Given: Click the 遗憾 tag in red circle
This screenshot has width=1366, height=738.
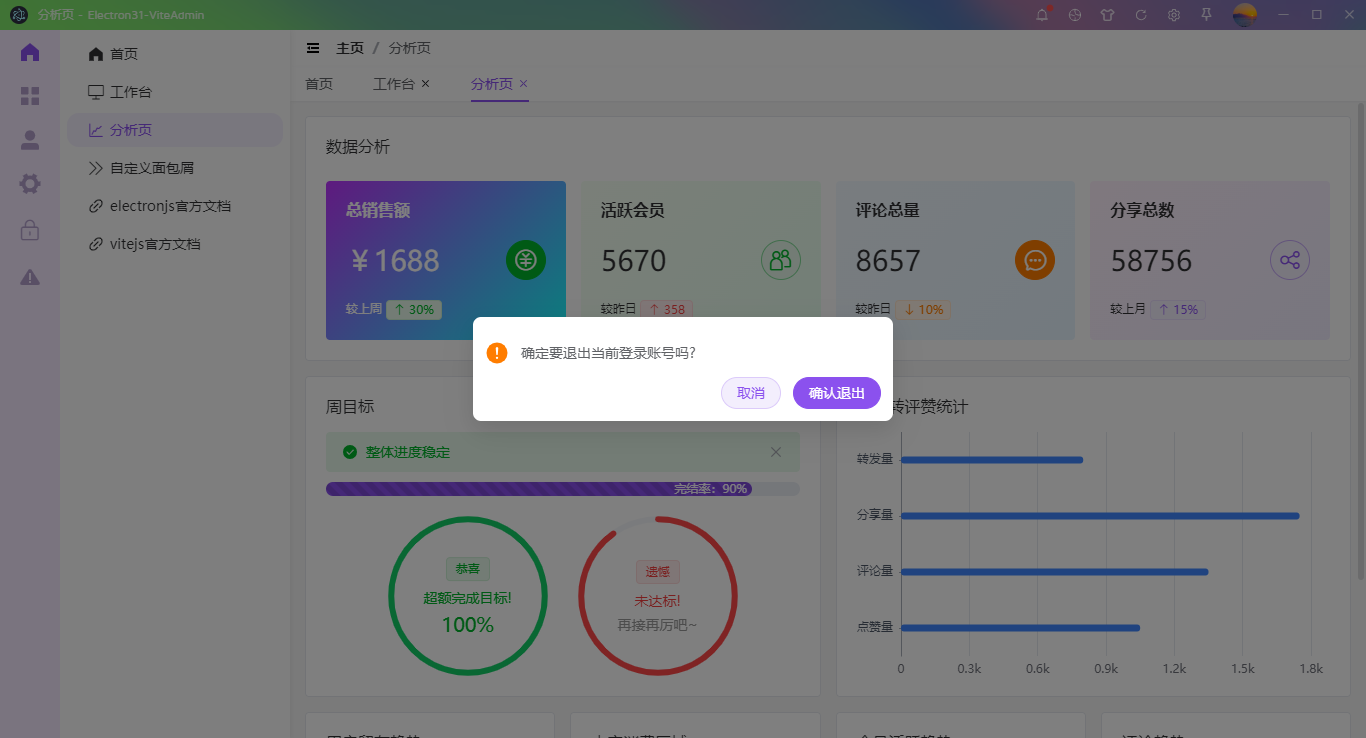Looking at the screenshot, I should coord(658,572).
